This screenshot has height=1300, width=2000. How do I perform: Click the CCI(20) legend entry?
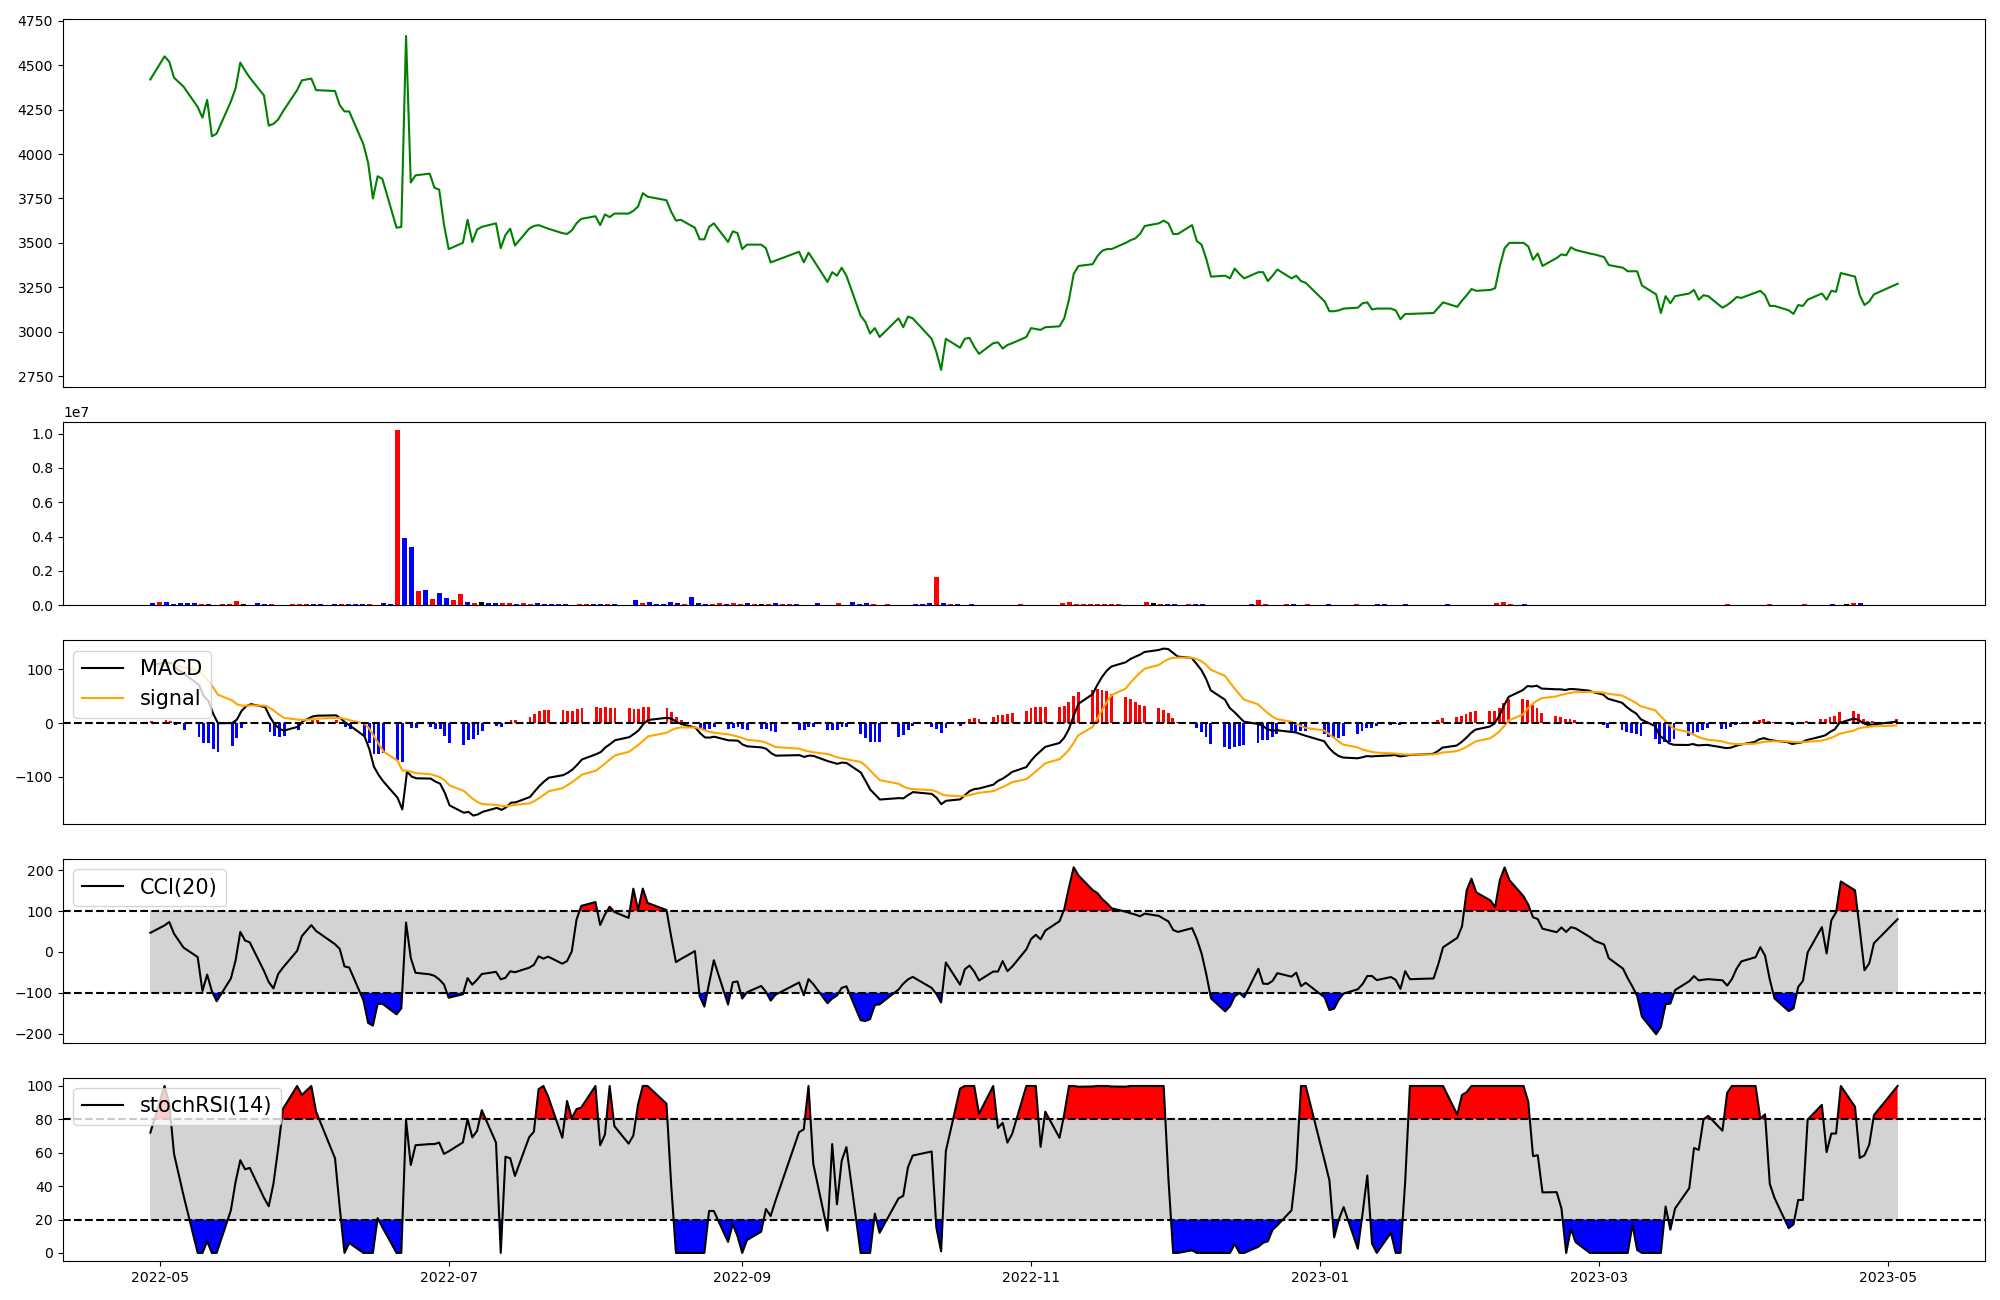click(x=177, y=887)
